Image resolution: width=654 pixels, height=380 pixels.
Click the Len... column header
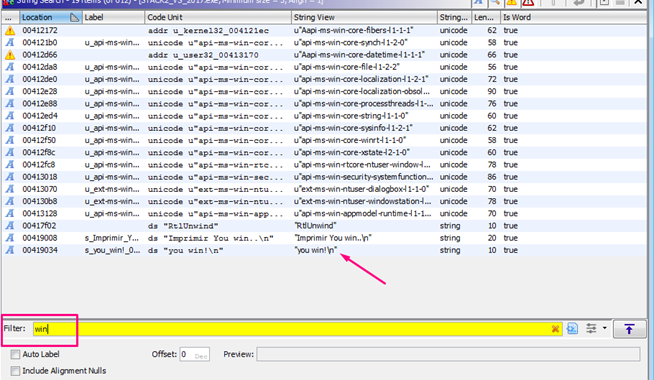(x=485, y=18)
